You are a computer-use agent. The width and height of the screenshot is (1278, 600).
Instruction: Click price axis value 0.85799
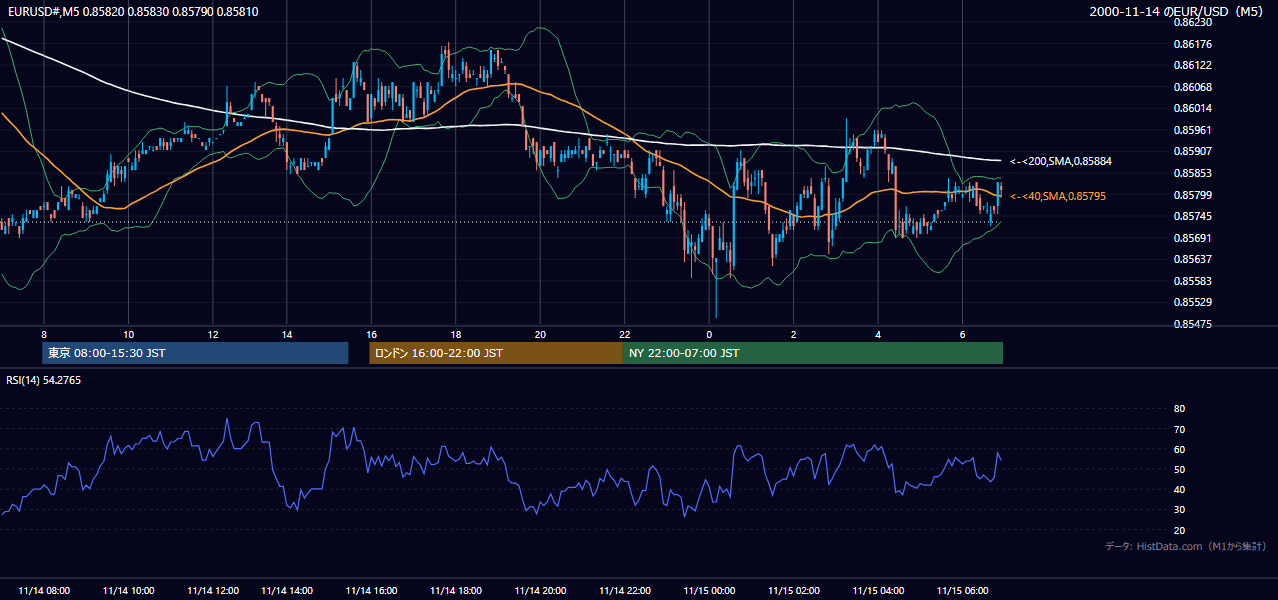[x=1192, y=195]
